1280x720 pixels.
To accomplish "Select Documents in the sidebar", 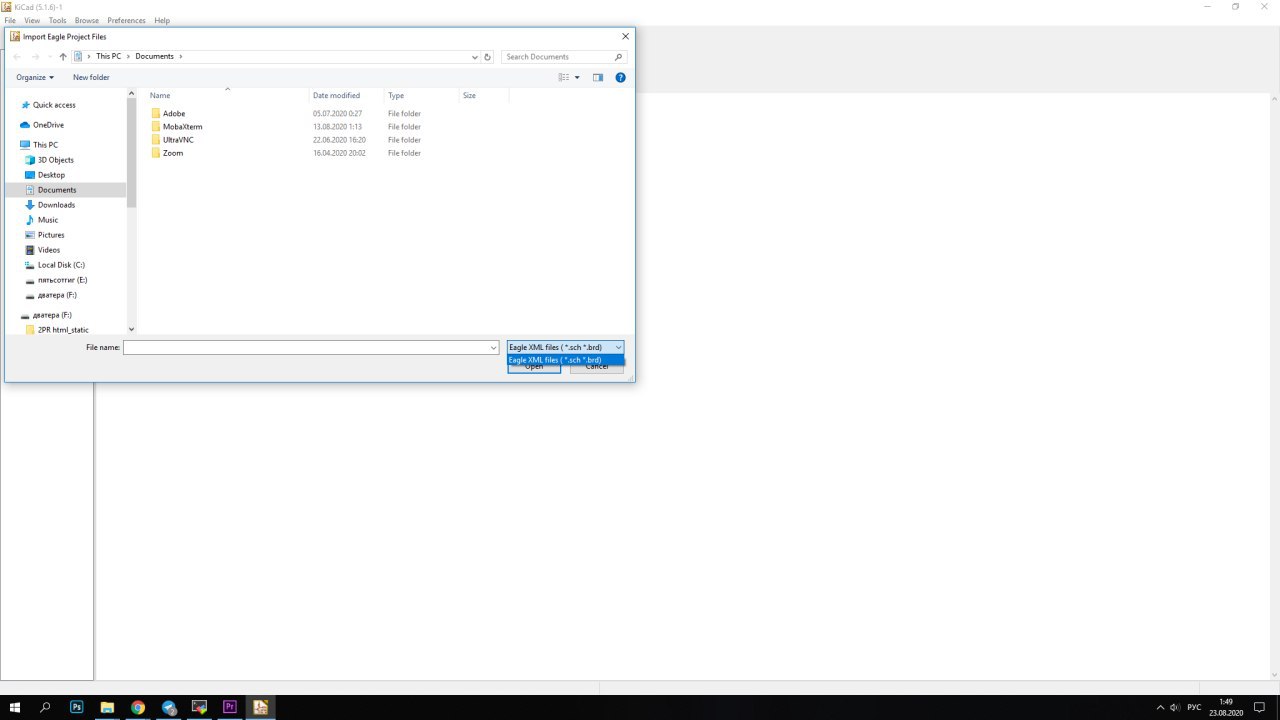I will point(57,190).
